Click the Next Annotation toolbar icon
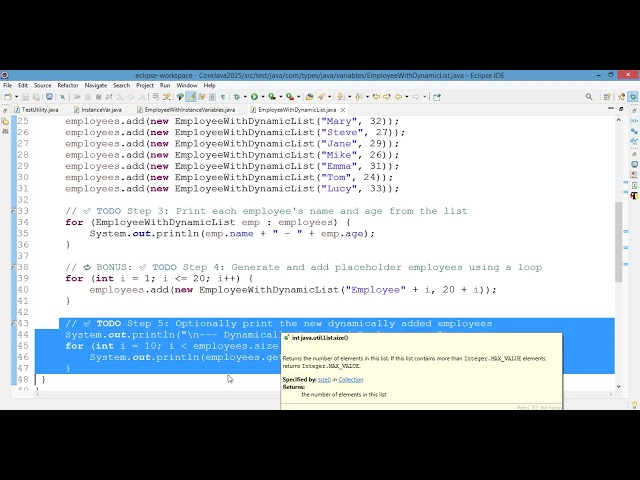The width and height of the screenshot is (640, 480). tap(340, 97)
